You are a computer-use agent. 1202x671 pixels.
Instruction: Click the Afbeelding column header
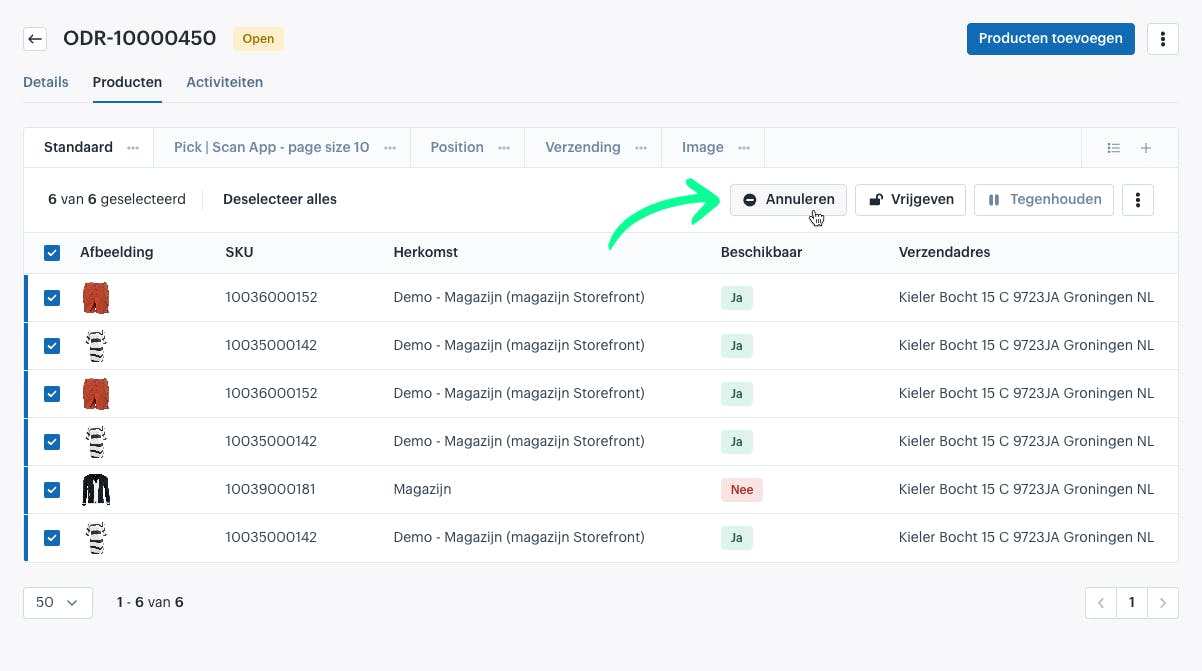pos(117,252)
